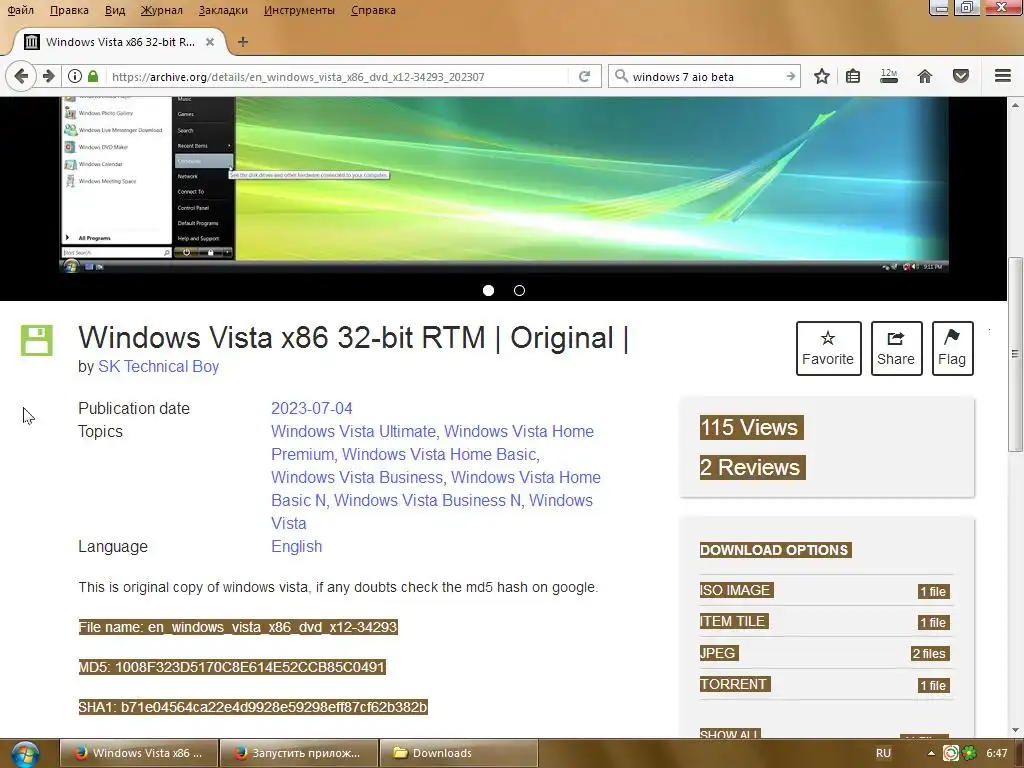
Task: Open a new tab with the plus button
Action: [243, 42]
